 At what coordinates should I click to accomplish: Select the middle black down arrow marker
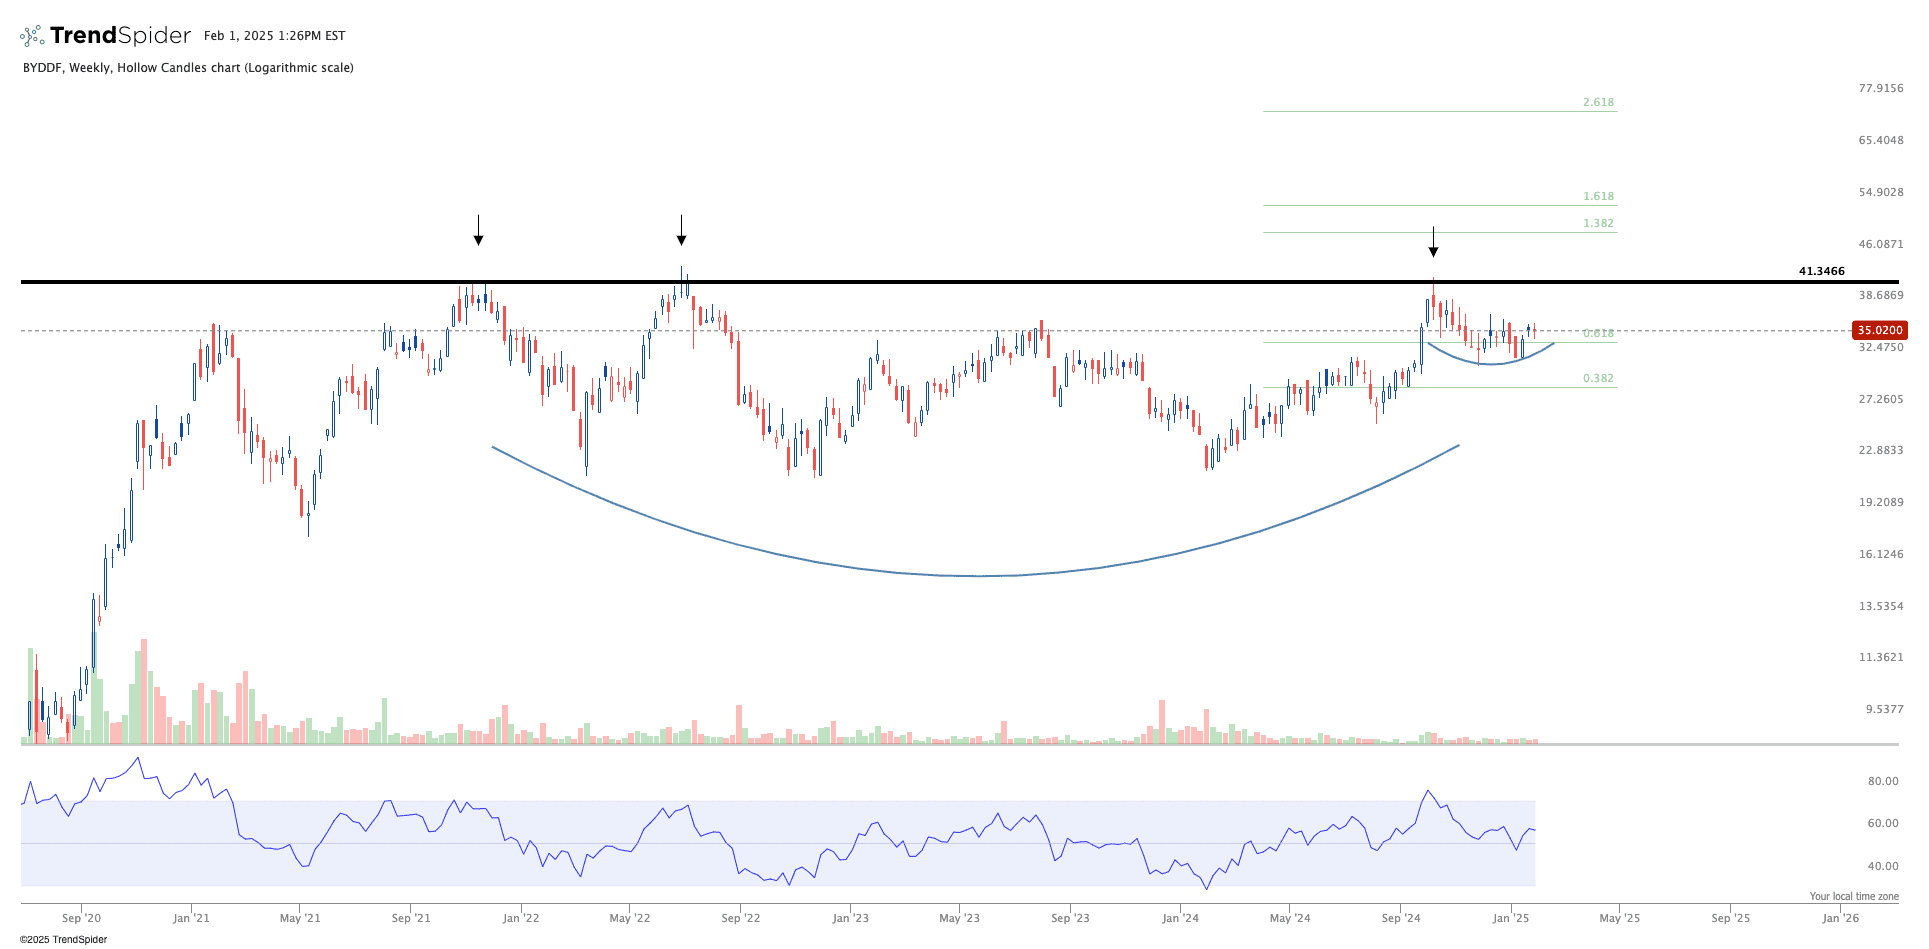pyautogui.click(x=681, y=231)
